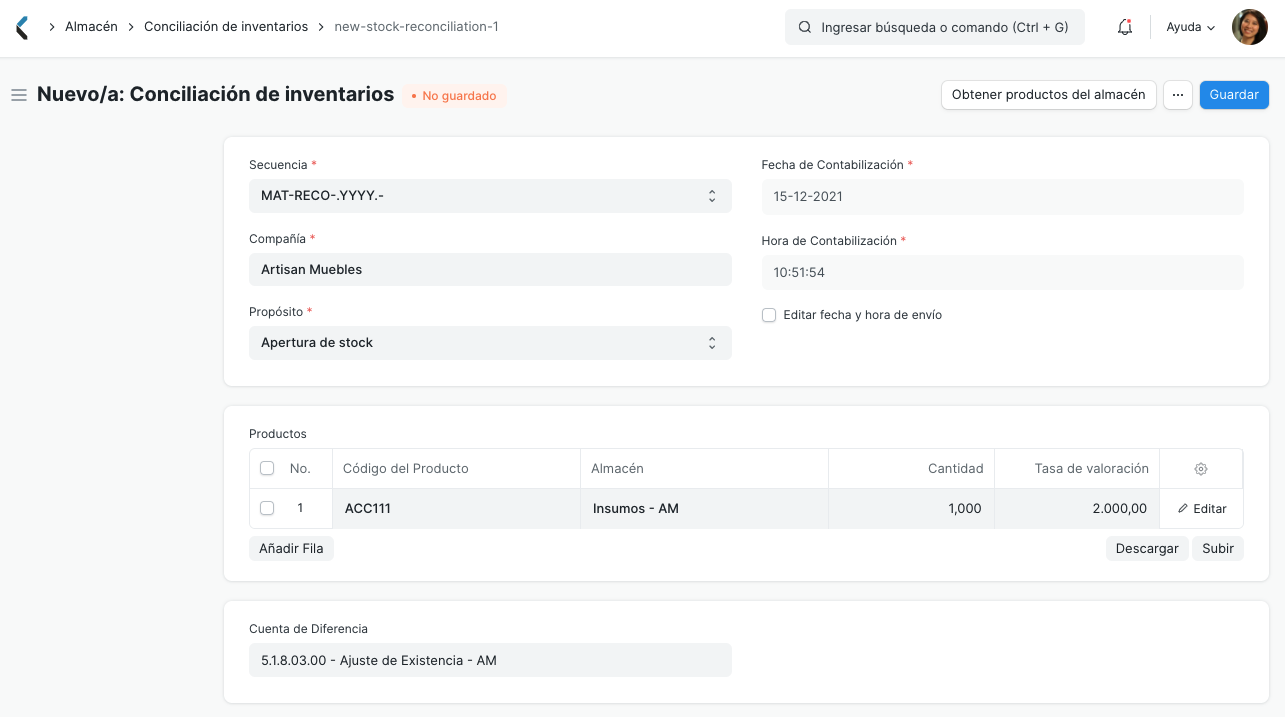This screenshot has height=717, width=1285.
Task: Click the search magnifier icon
Action: pyautogui.click(x=805, y=28)
